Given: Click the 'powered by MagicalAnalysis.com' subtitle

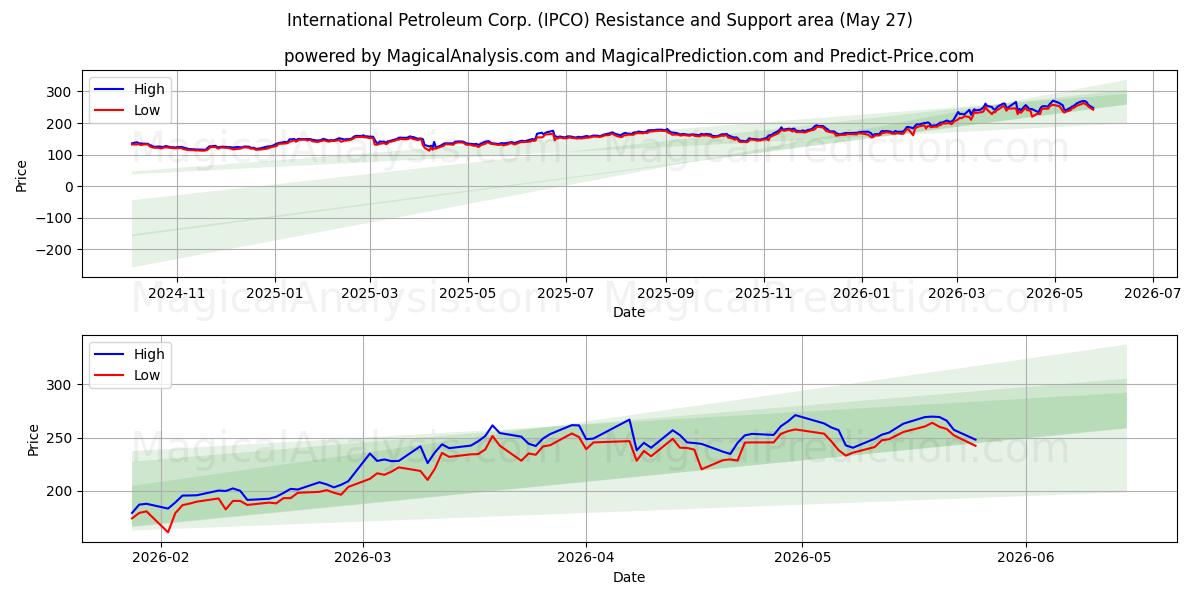Looking at the screenshot, I should 629,56.
